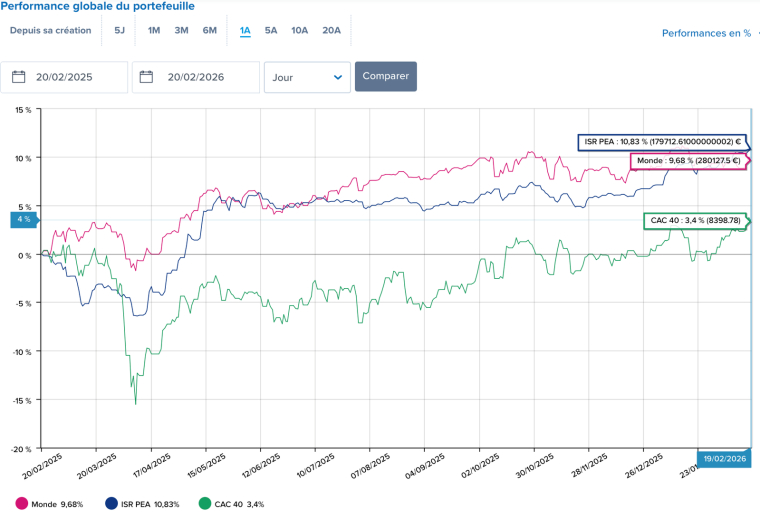Select the 20A period tab
Viewport: 760px width, 519px height.
[331, 30]
